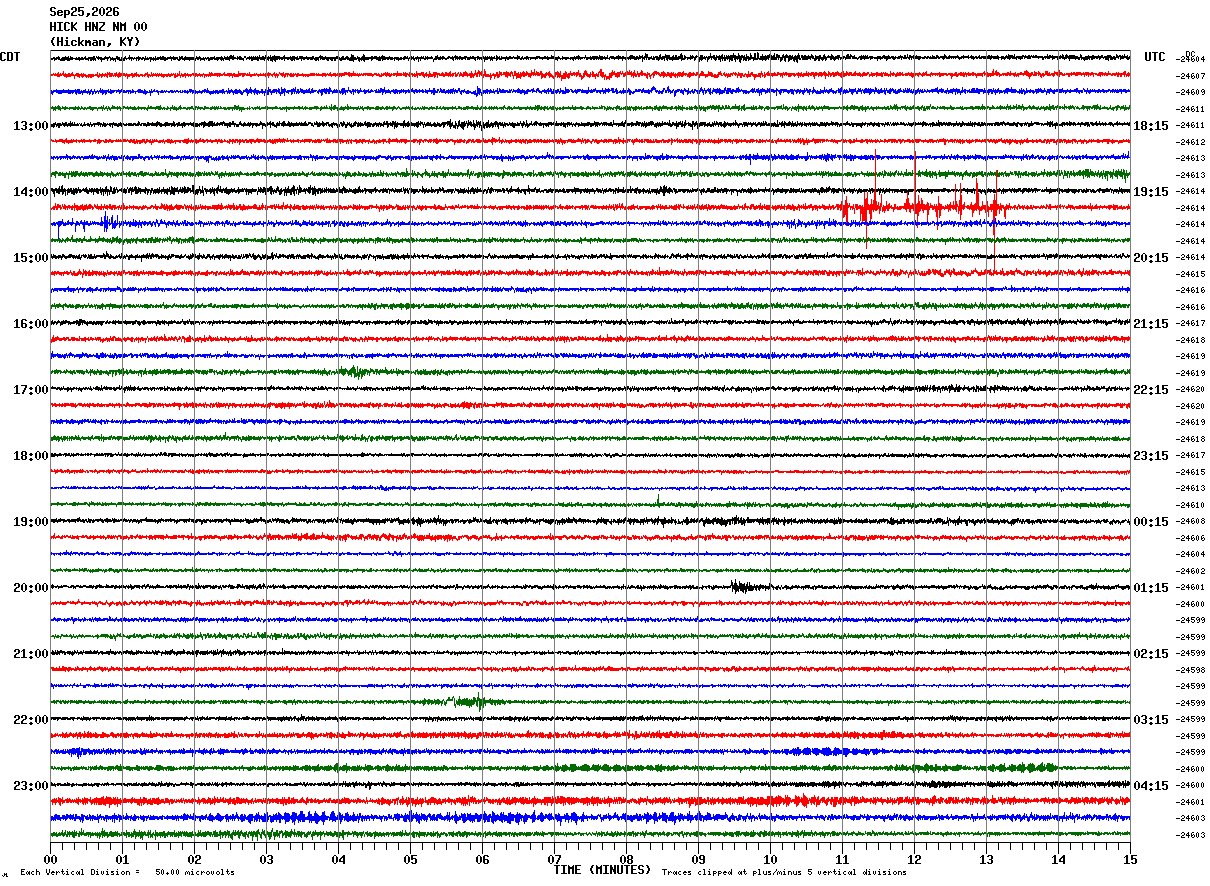The height and width of the screenshot is (886, 1210).
Task: Click the CDT column header
Action: coord(10,57)
